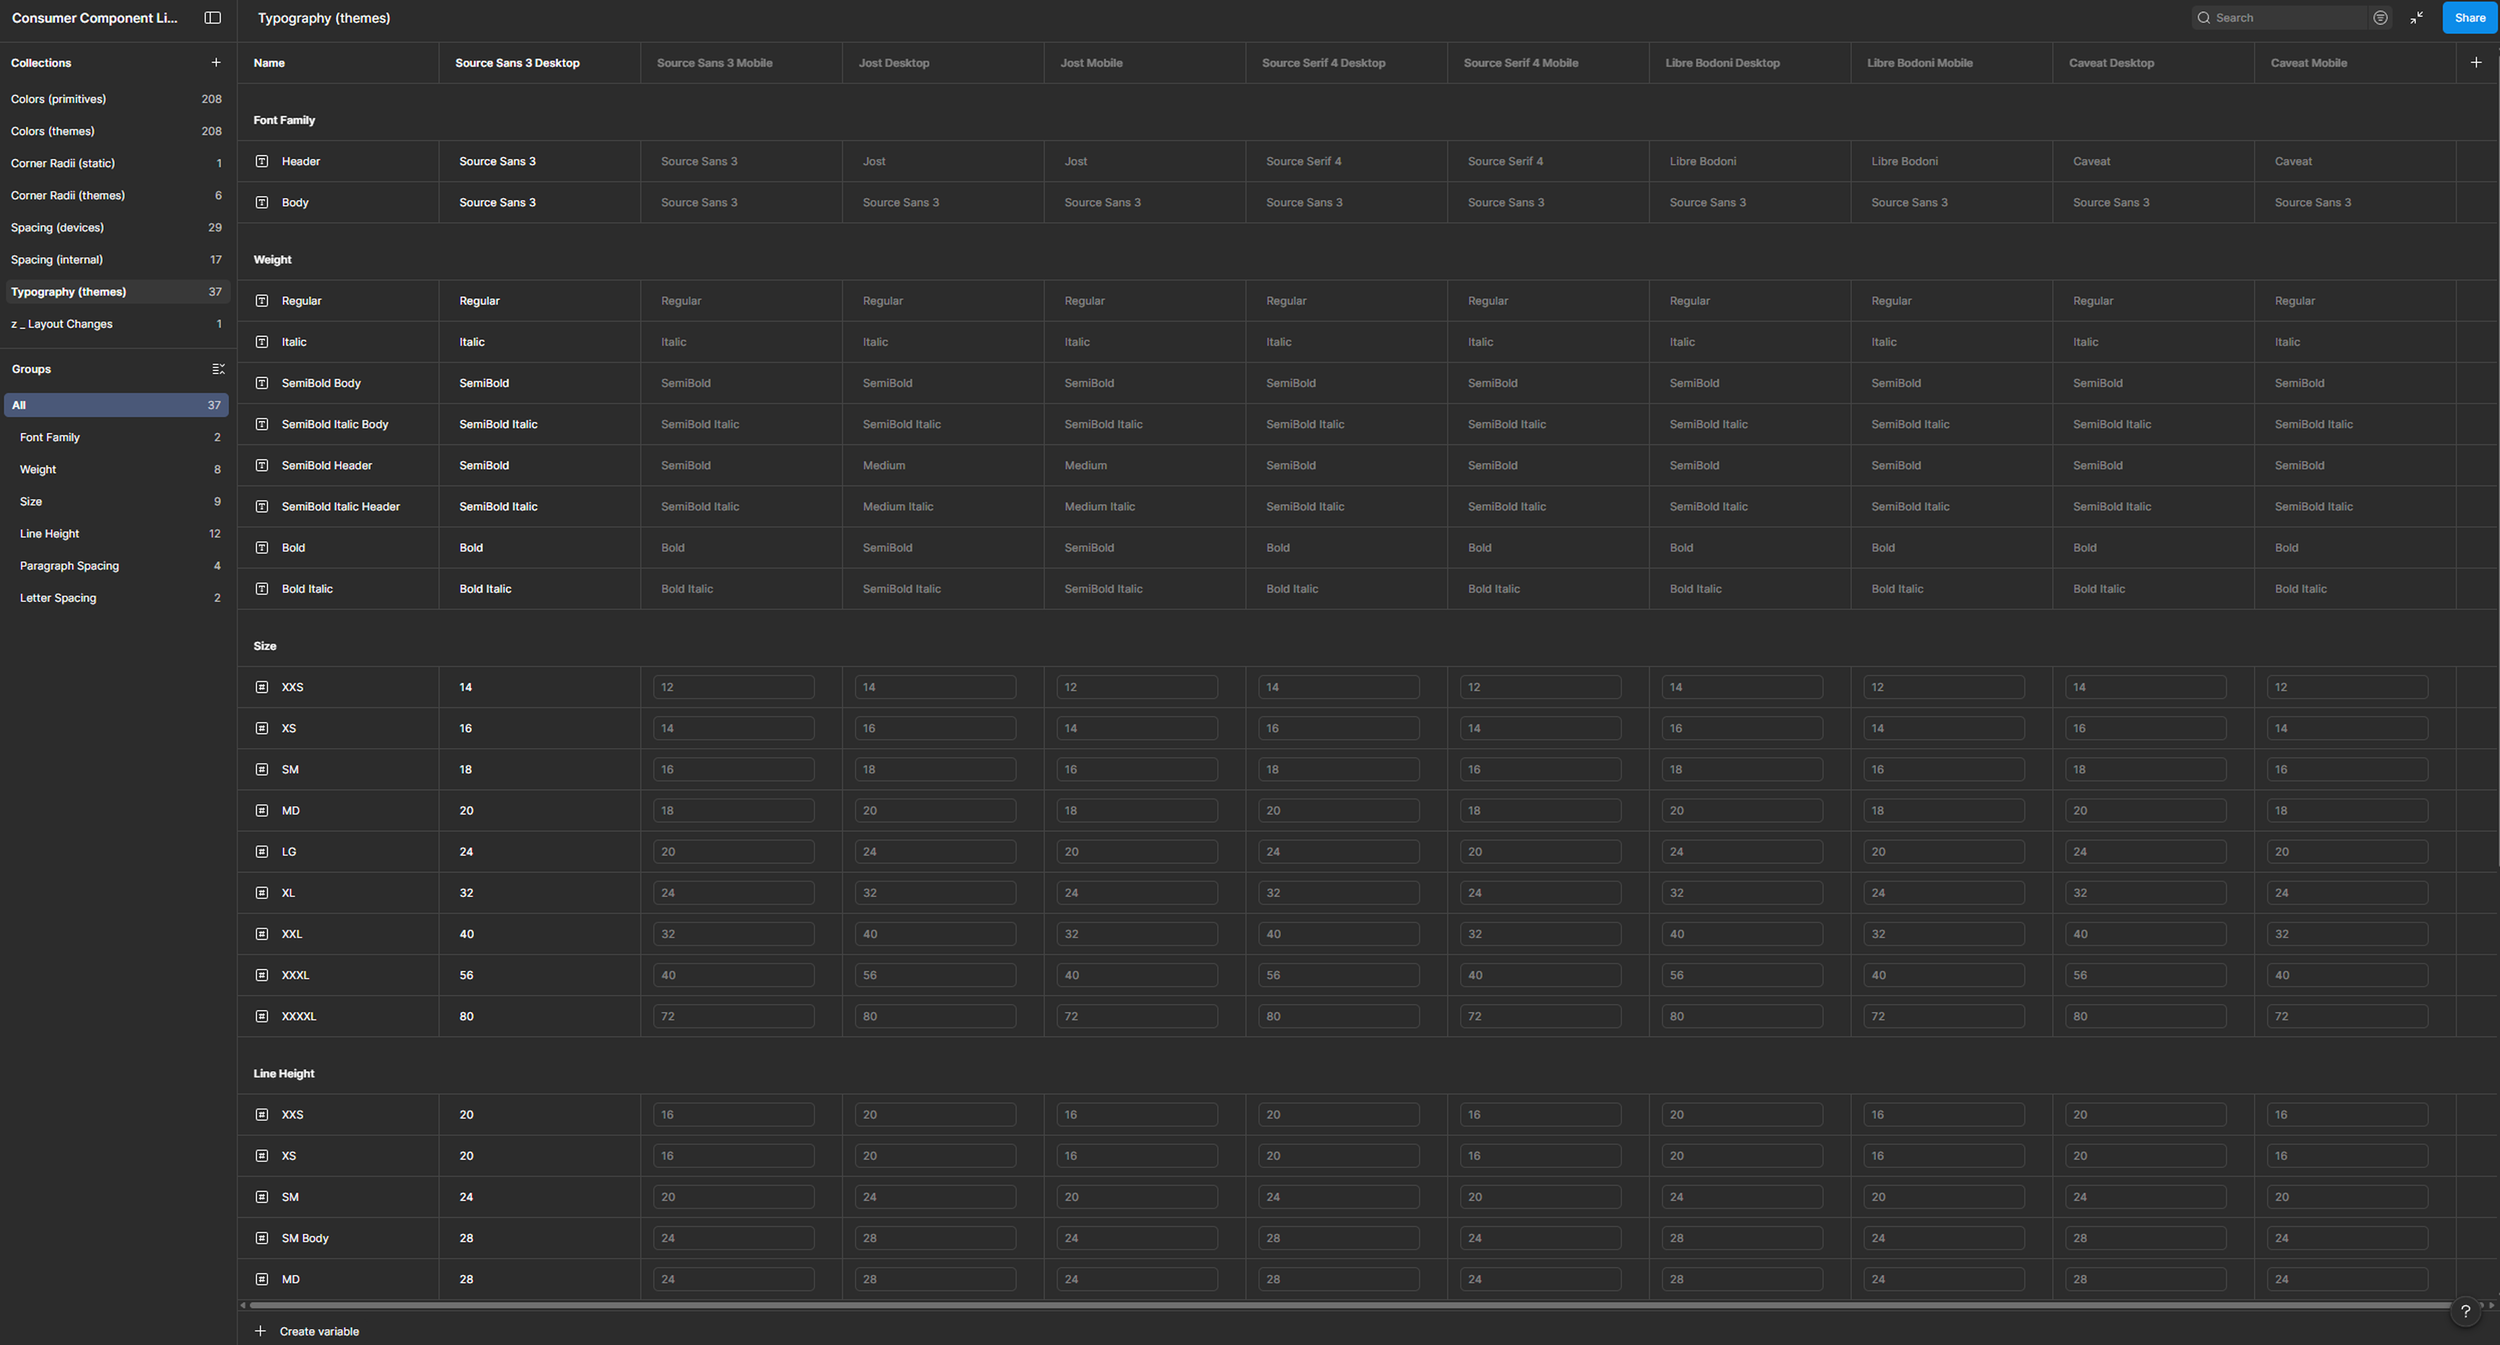Click the Search input field
Screen dimensions: 2500x1345
click(2285, 18)
